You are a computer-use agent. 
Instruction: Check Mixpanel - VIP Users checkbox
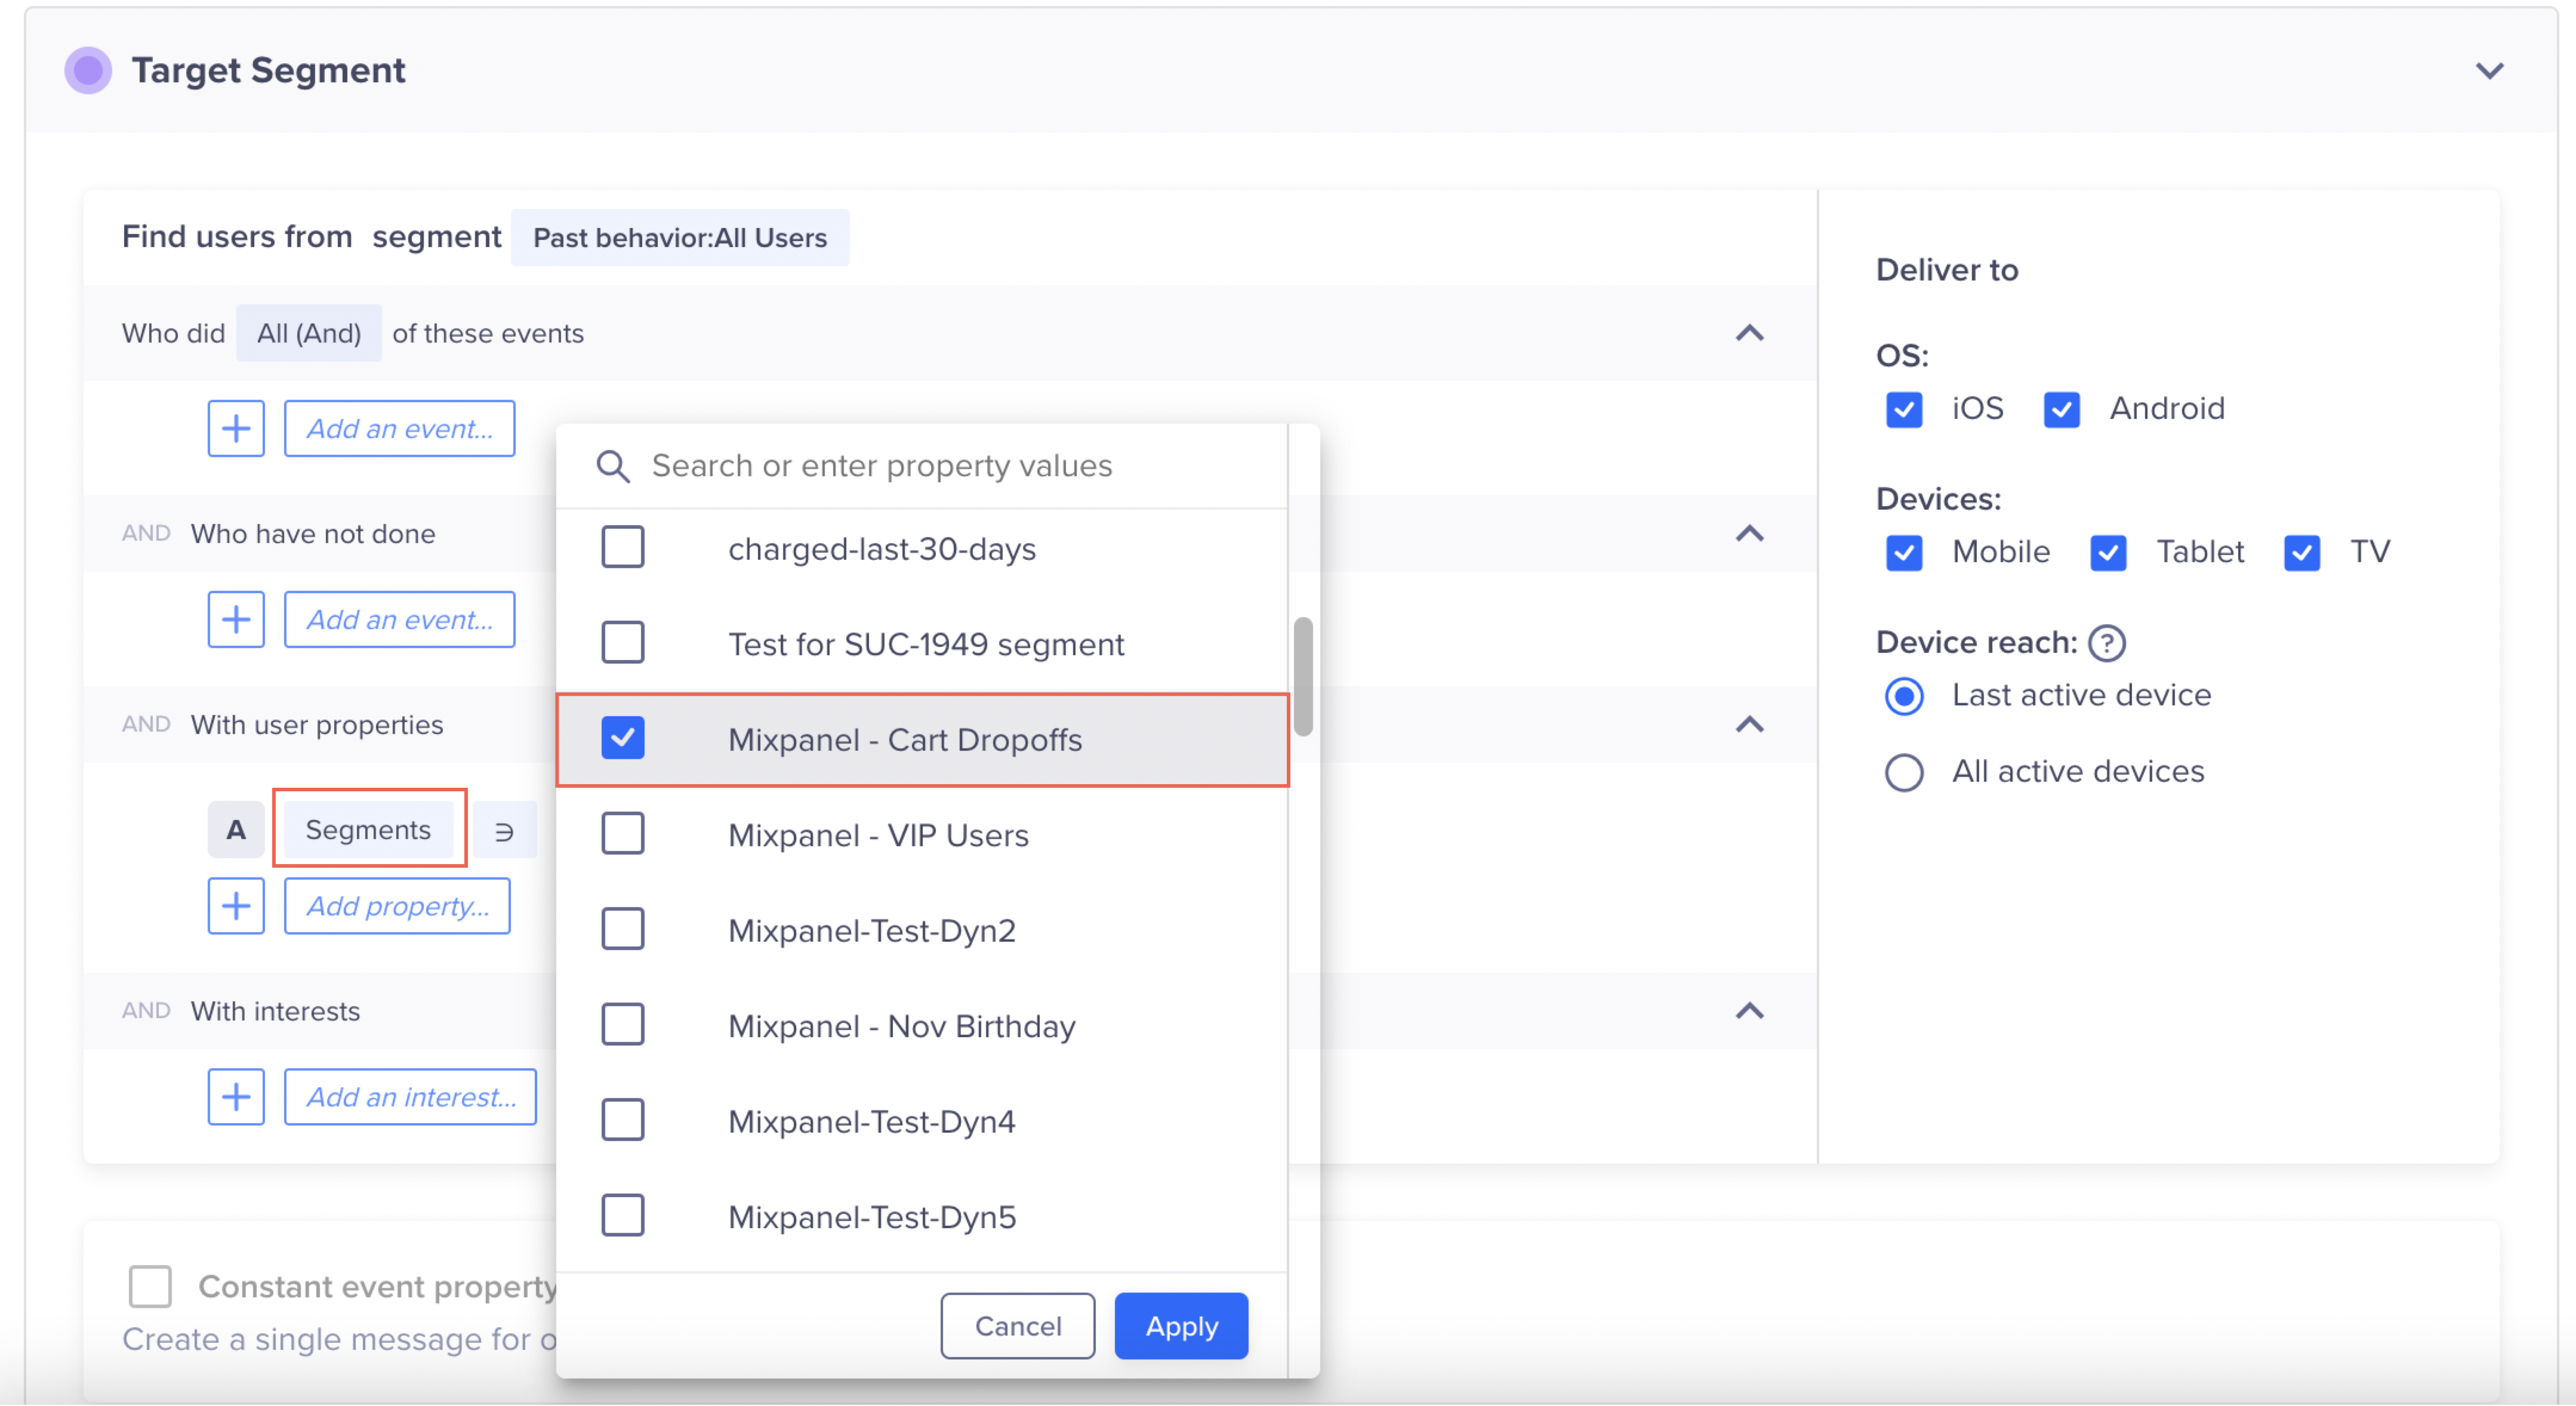[x=623, y=834]
